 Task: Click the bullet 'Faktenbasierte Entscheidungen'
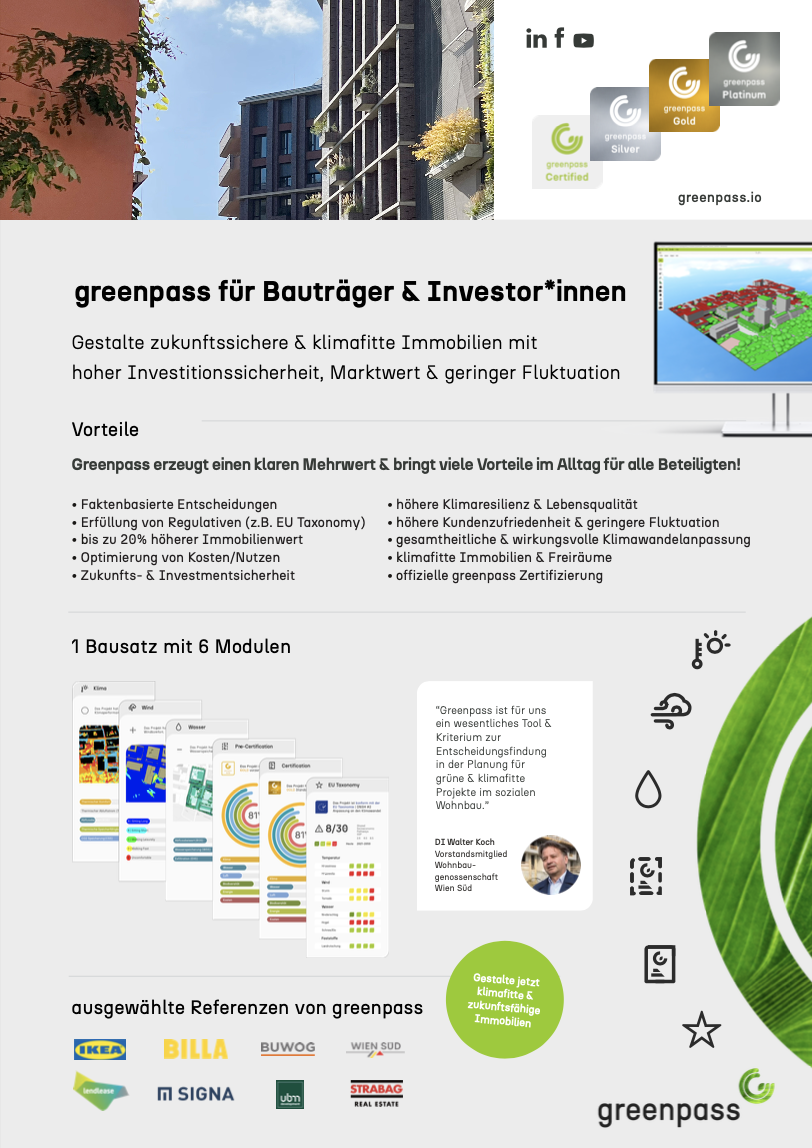click(x=174, y=504)
